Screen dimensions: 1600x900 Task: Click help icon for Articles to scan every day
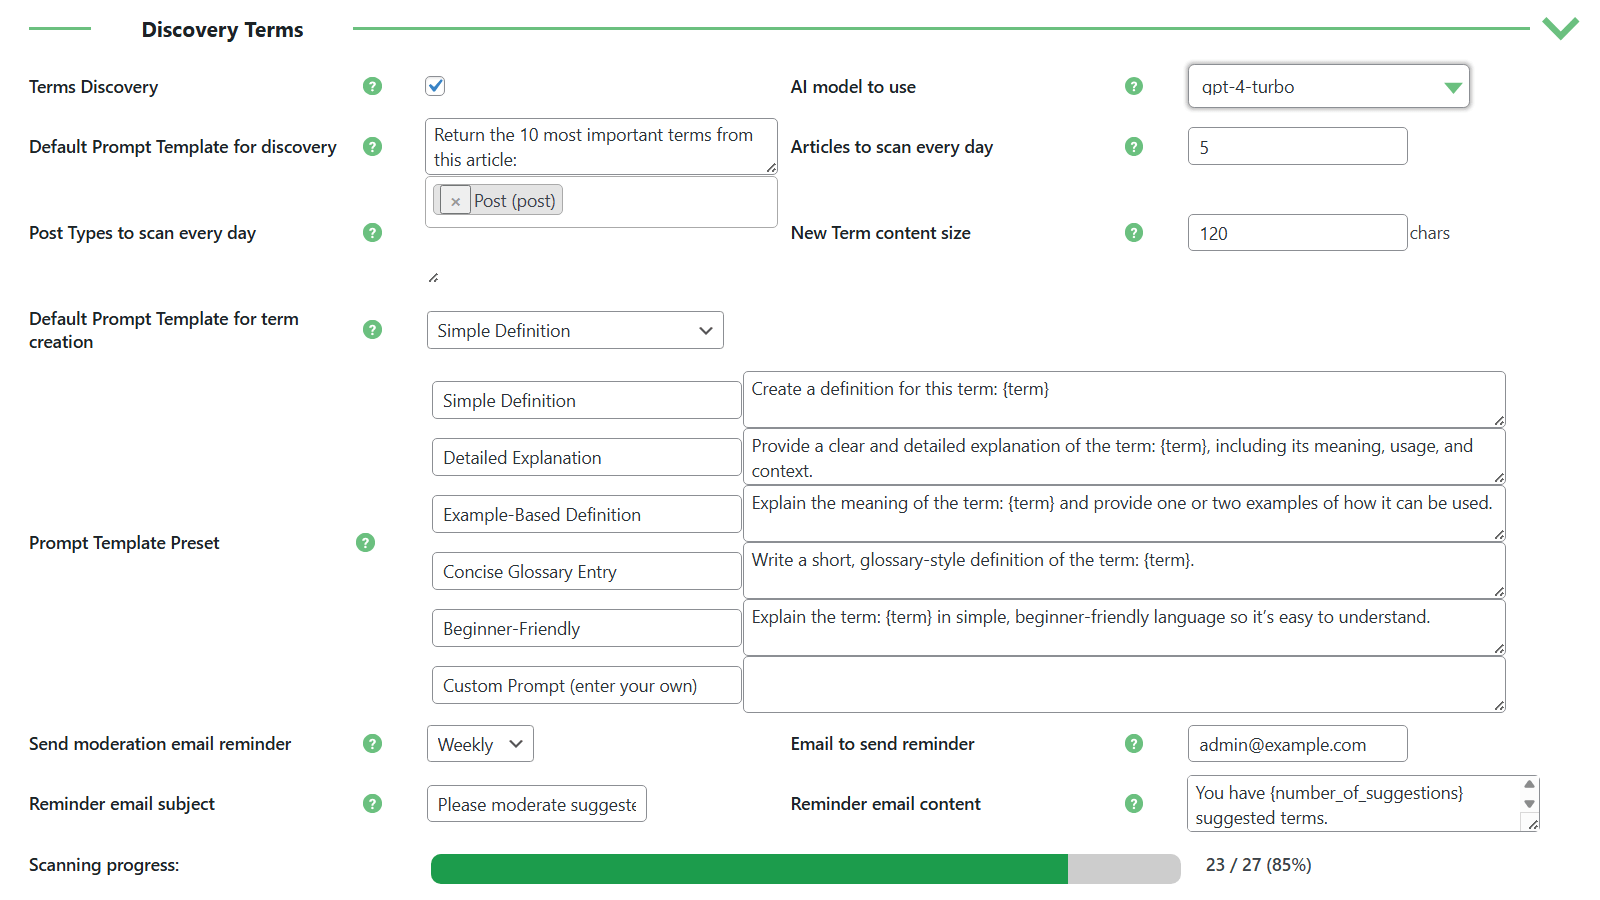[x=1133, y=146]
